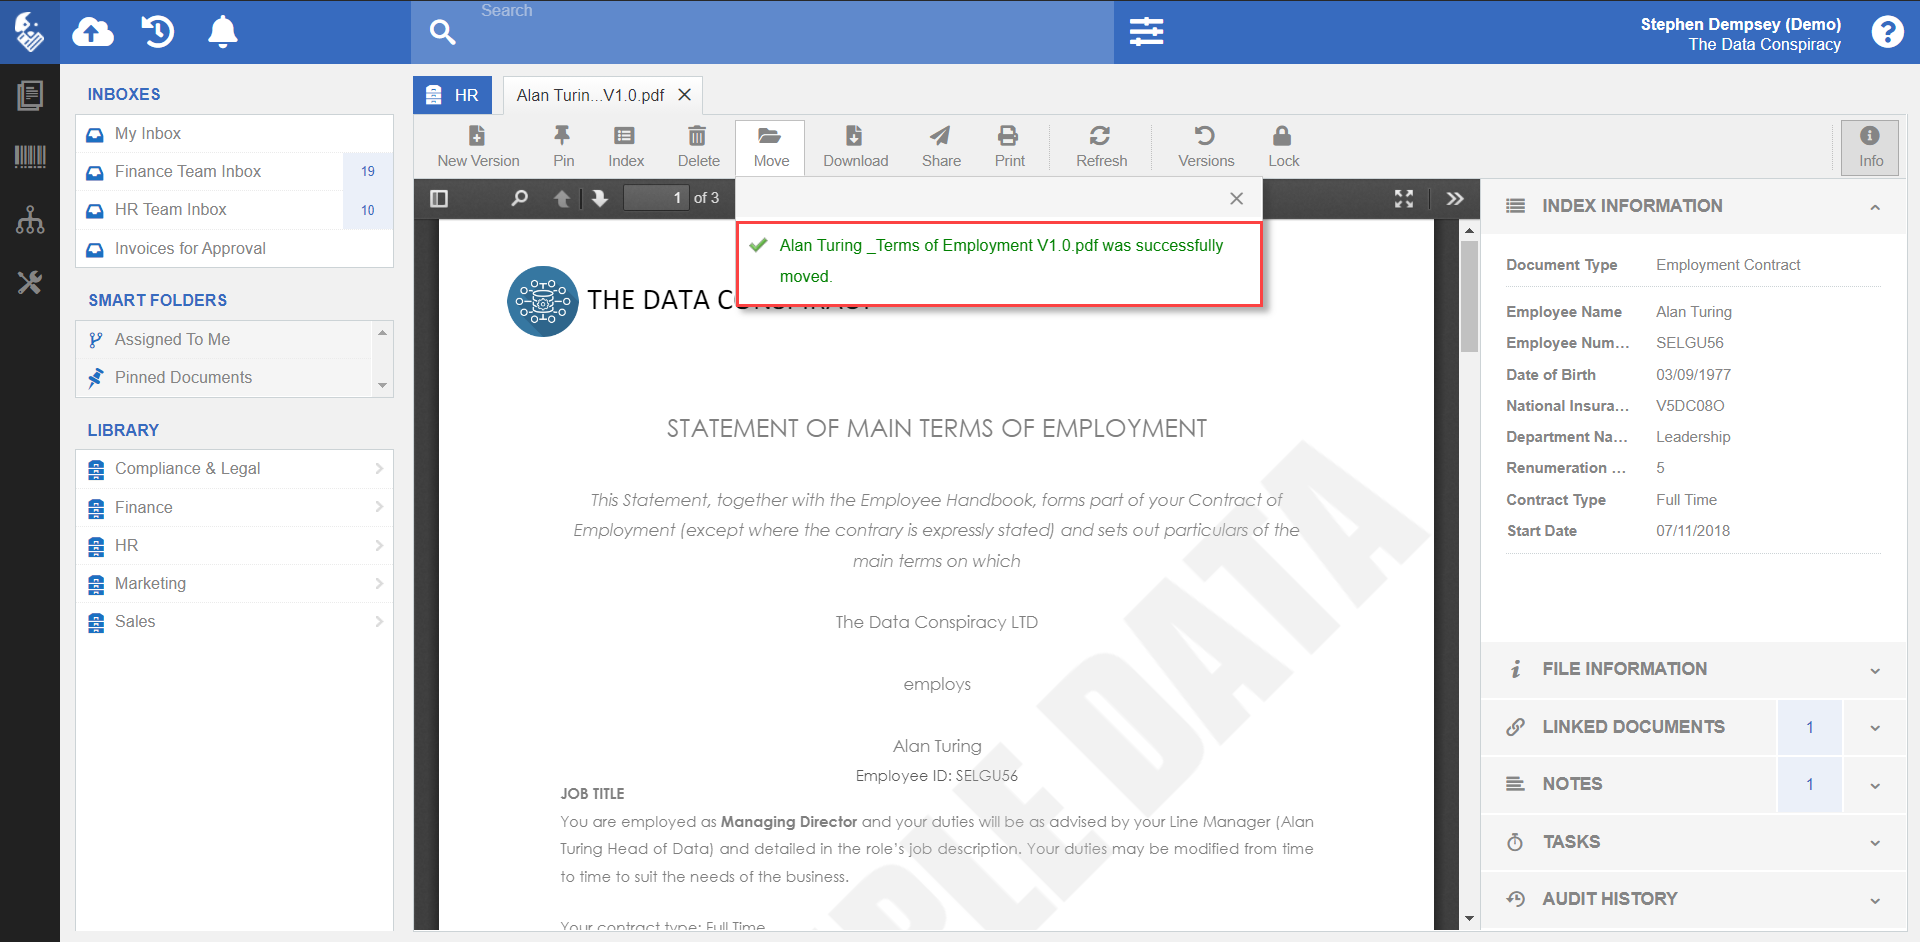Viewport: 1920px width, 942px height.
Task: Share the document
Action: 941,147
